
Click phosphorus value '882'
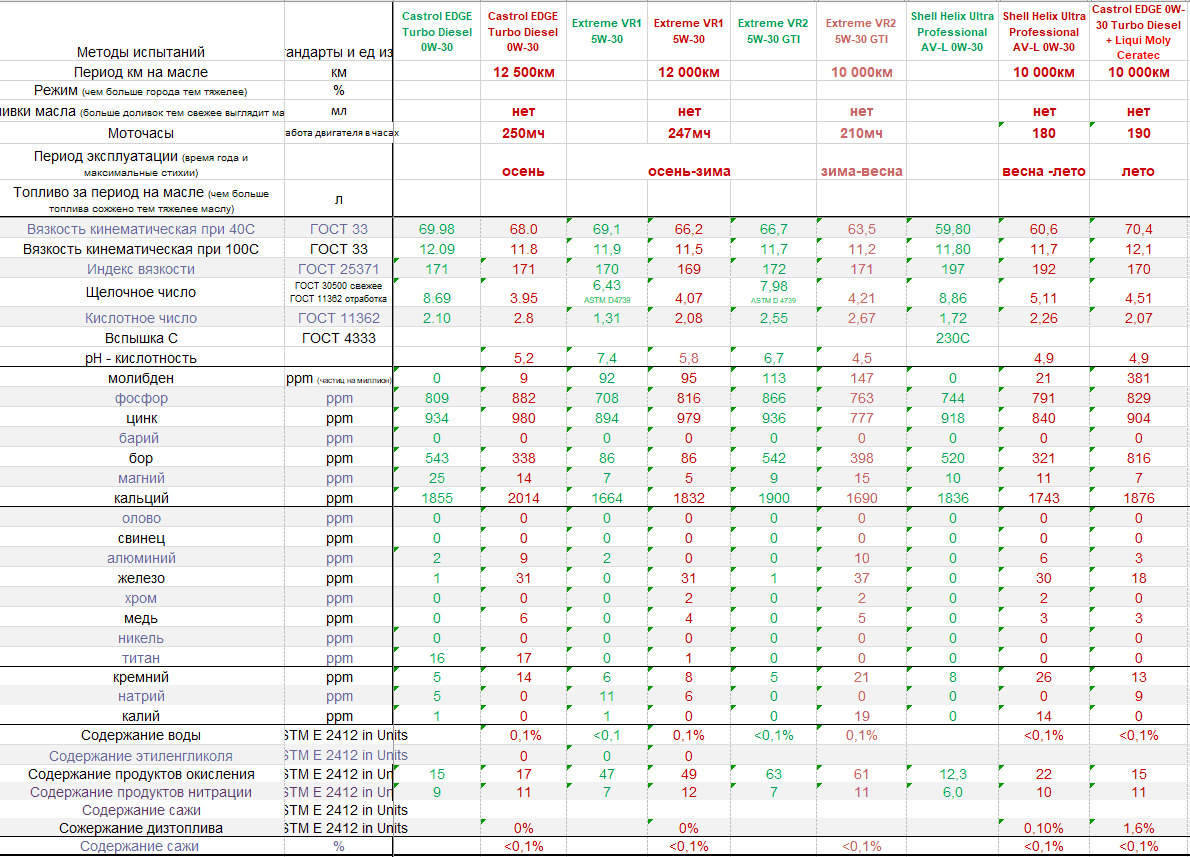[524, 399]
